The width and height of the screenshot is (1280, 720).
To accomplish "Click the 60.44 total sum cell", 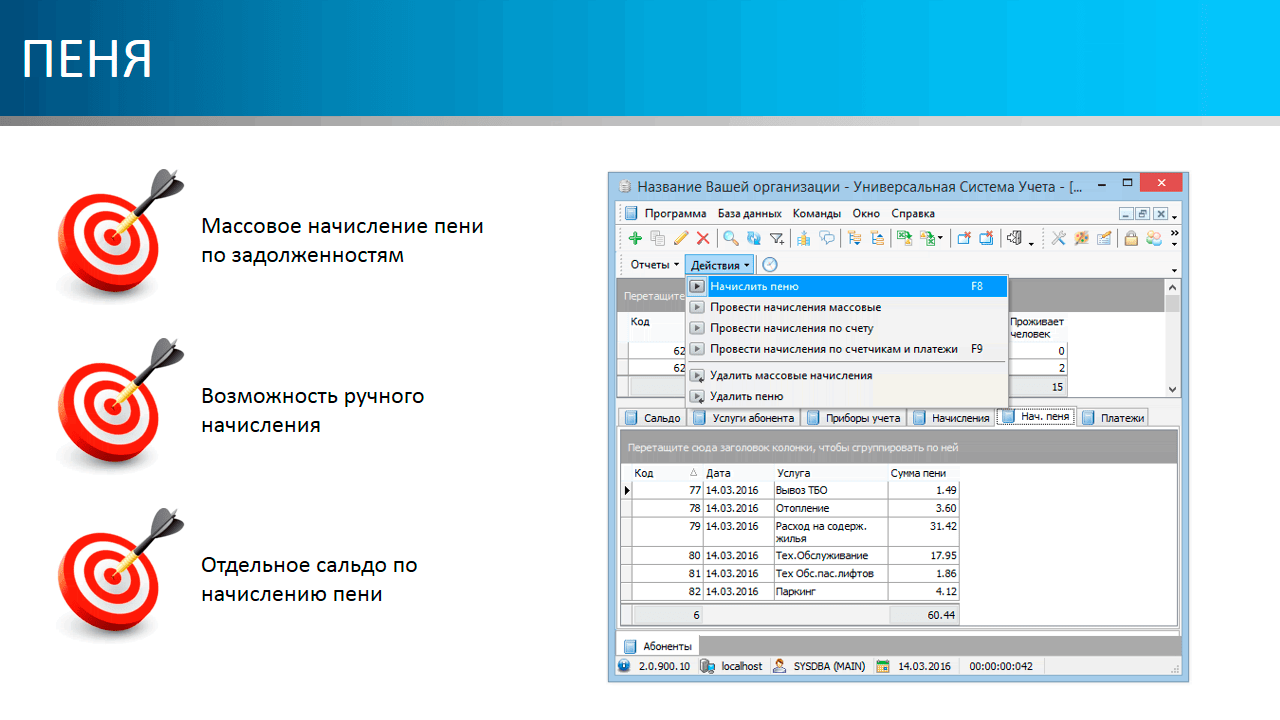I will click(923, 615).
